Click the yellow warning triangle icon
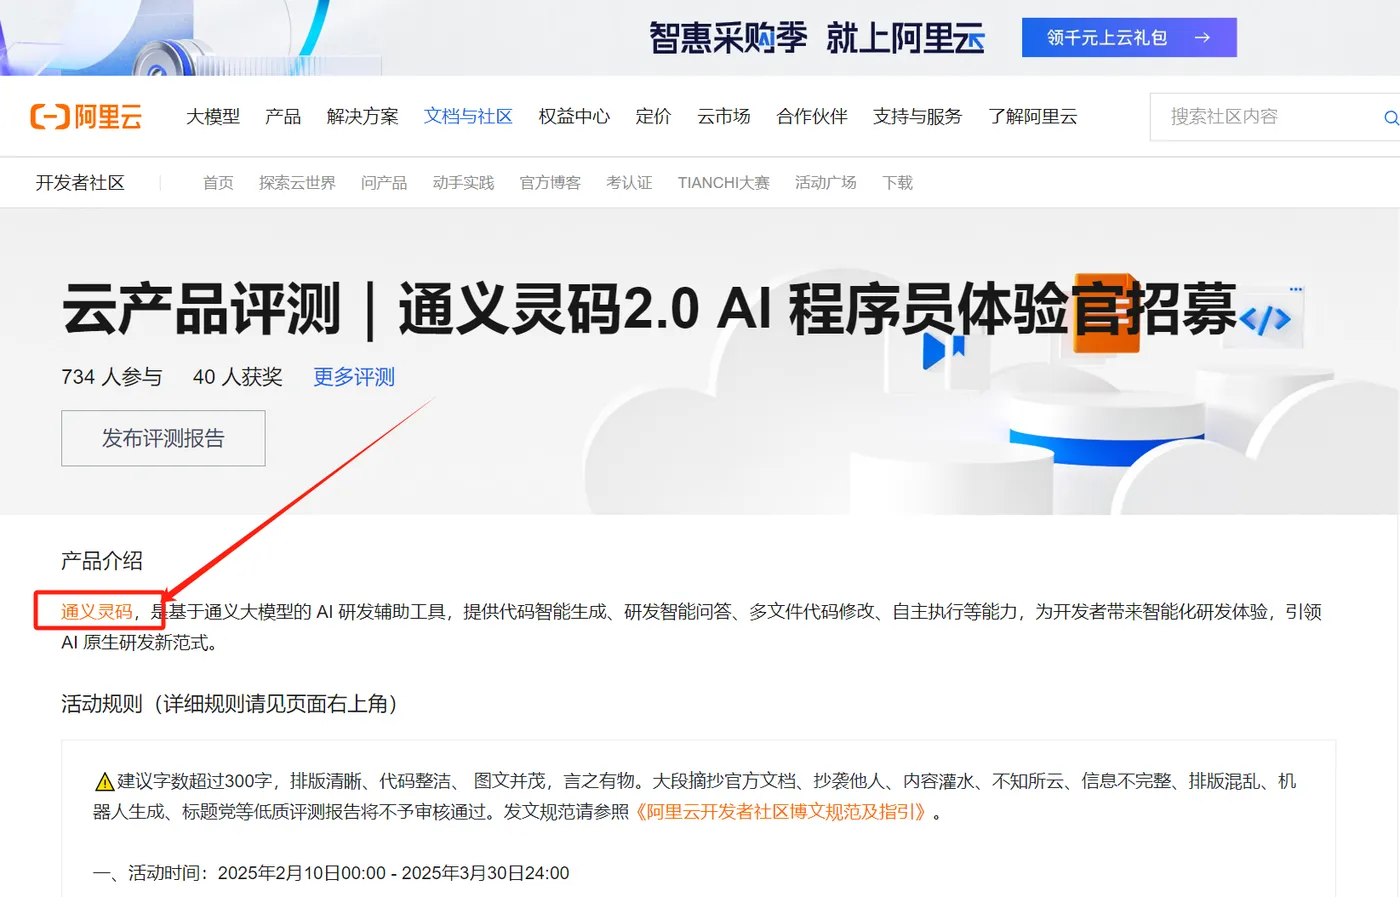The height and width of the screenshot is (897, 1400). coord(104,781)
